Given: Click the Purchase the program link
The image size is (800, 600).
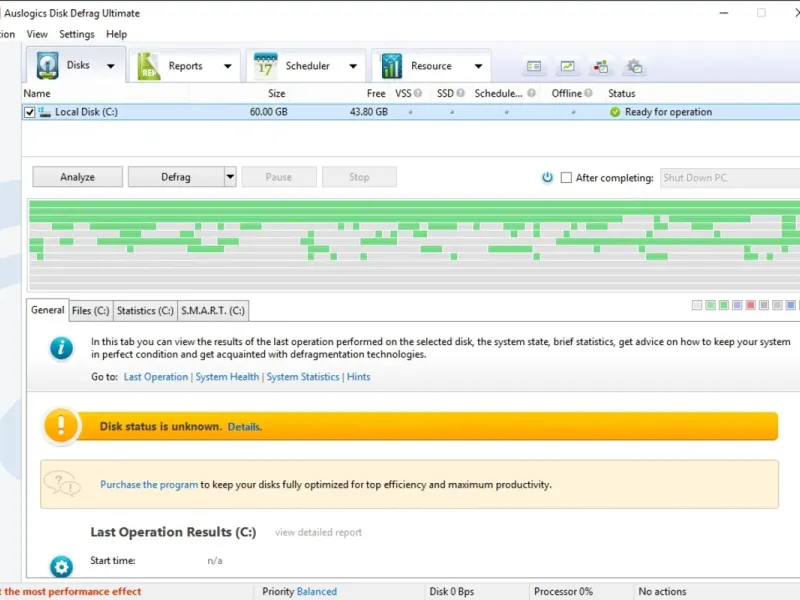Looking at the screenshot, I should [149, 484].
